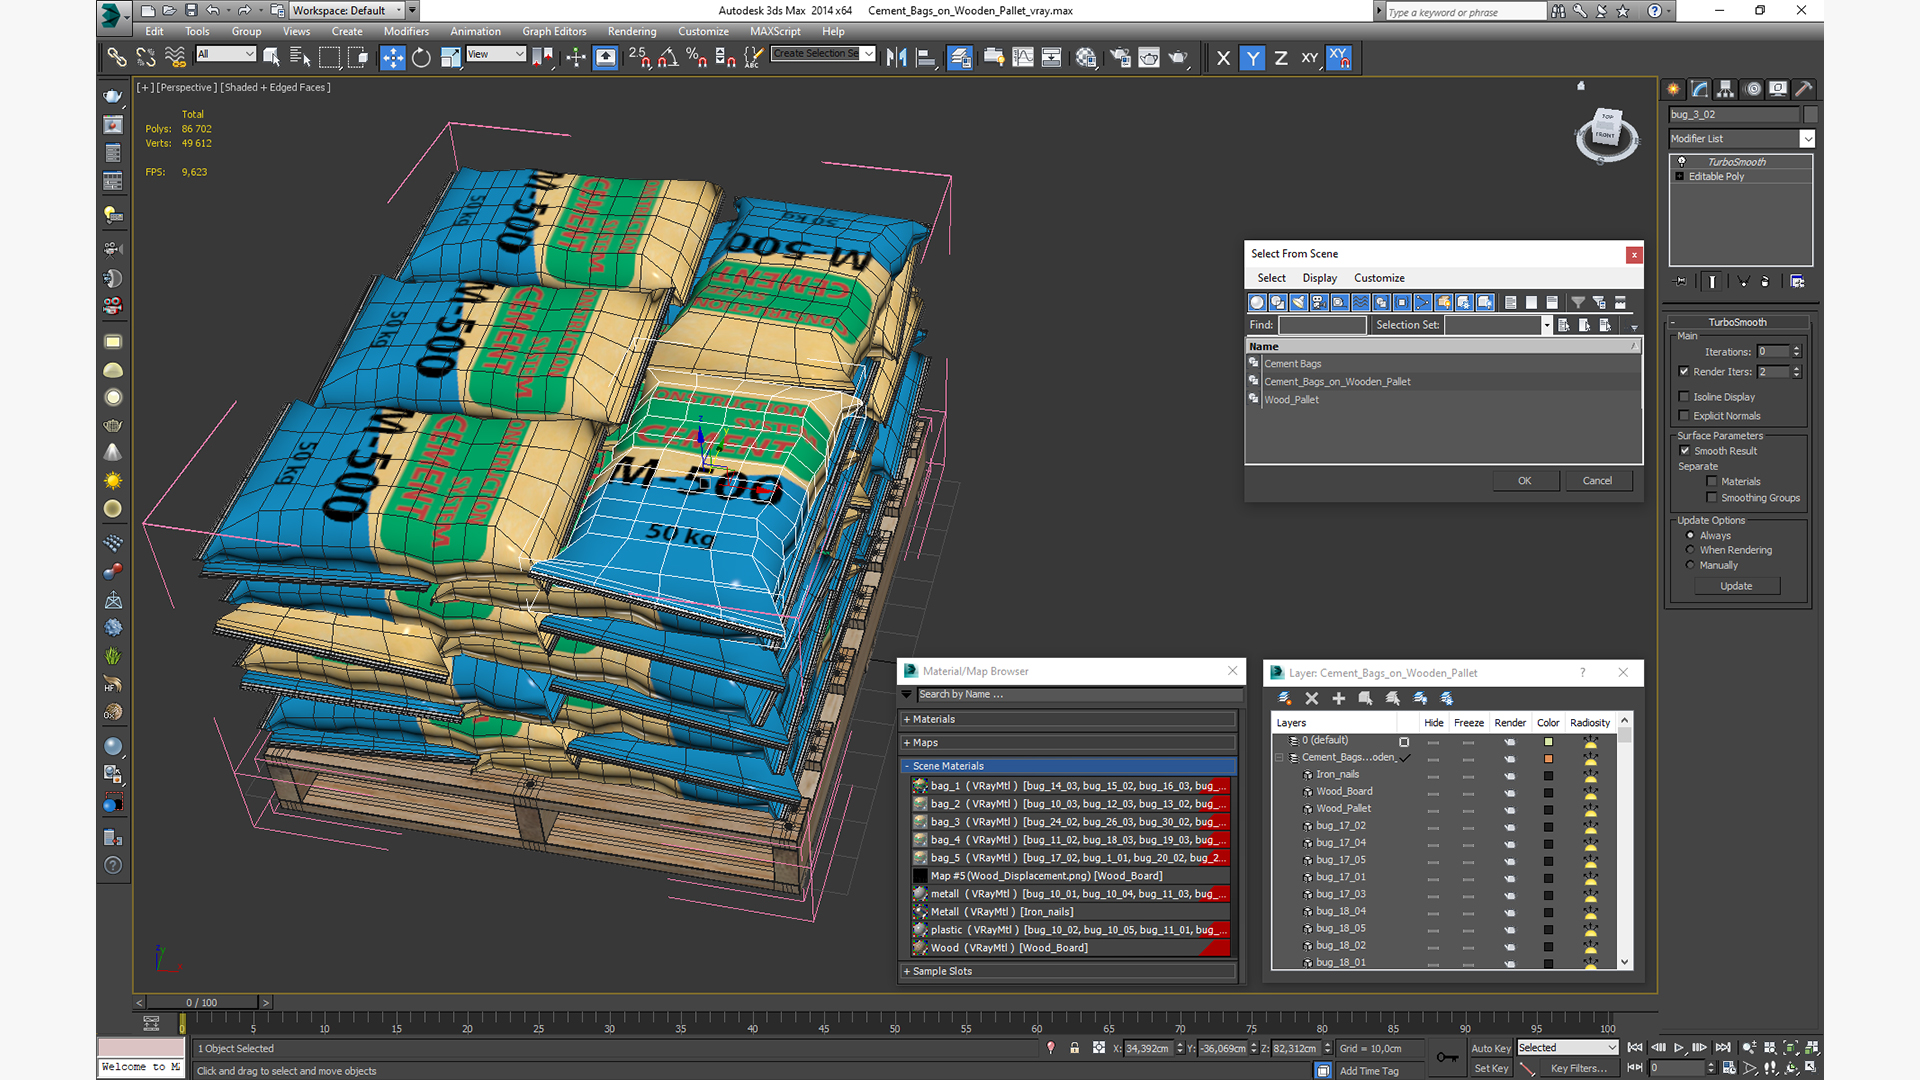This screenshot has height=1080, width=1920.
Task: Select the Always update option
Action: tap(1691, 535)
